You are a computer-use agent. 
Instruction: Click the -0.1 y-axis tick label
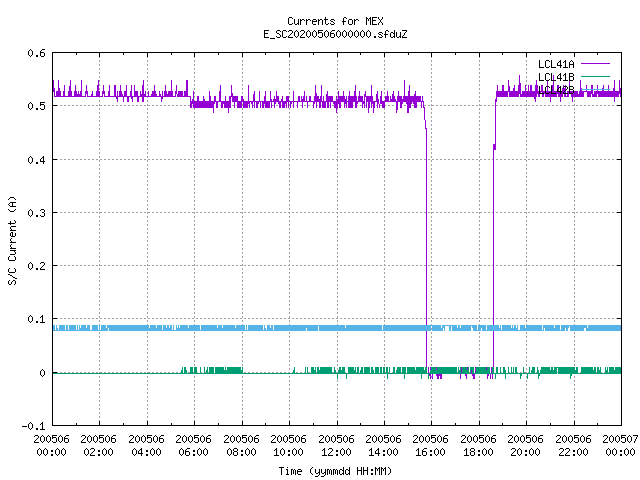point(33,426)
